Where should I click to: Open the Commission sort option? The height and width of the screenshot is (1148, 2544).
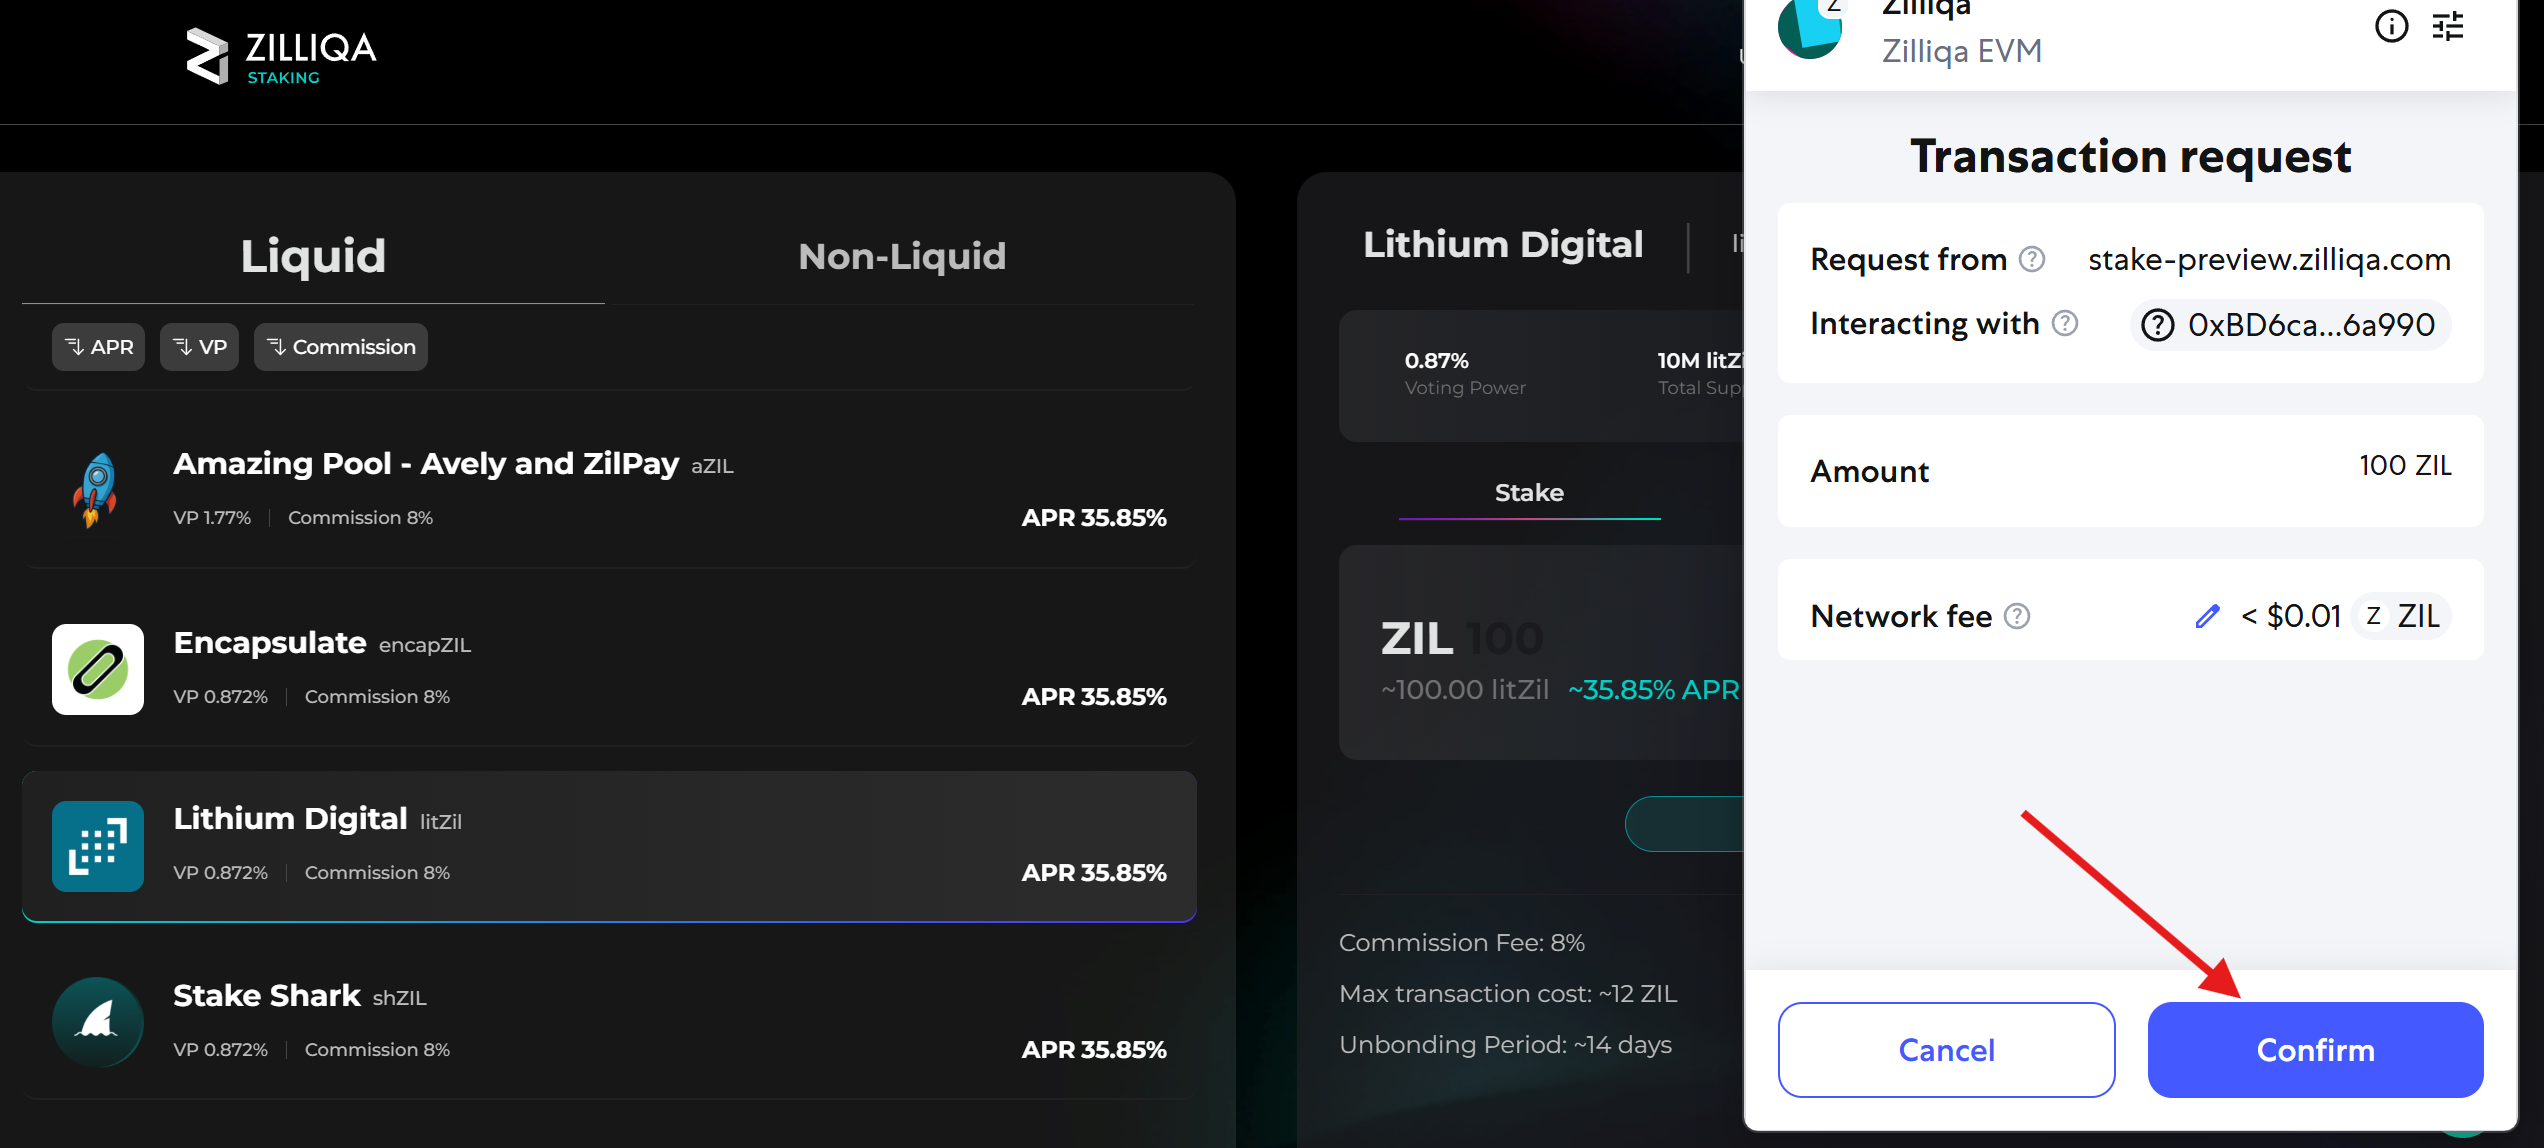[340, 346]
